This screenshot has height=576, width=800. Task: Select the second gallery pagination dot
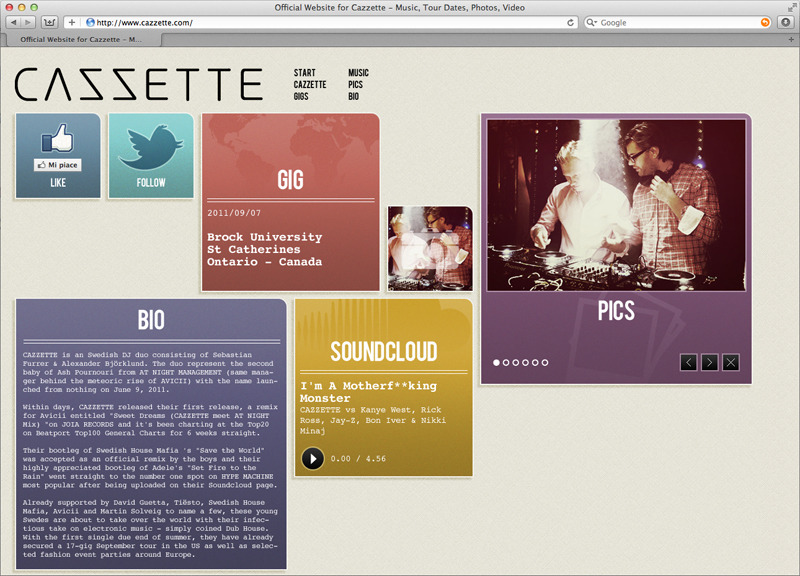(506, 363)
